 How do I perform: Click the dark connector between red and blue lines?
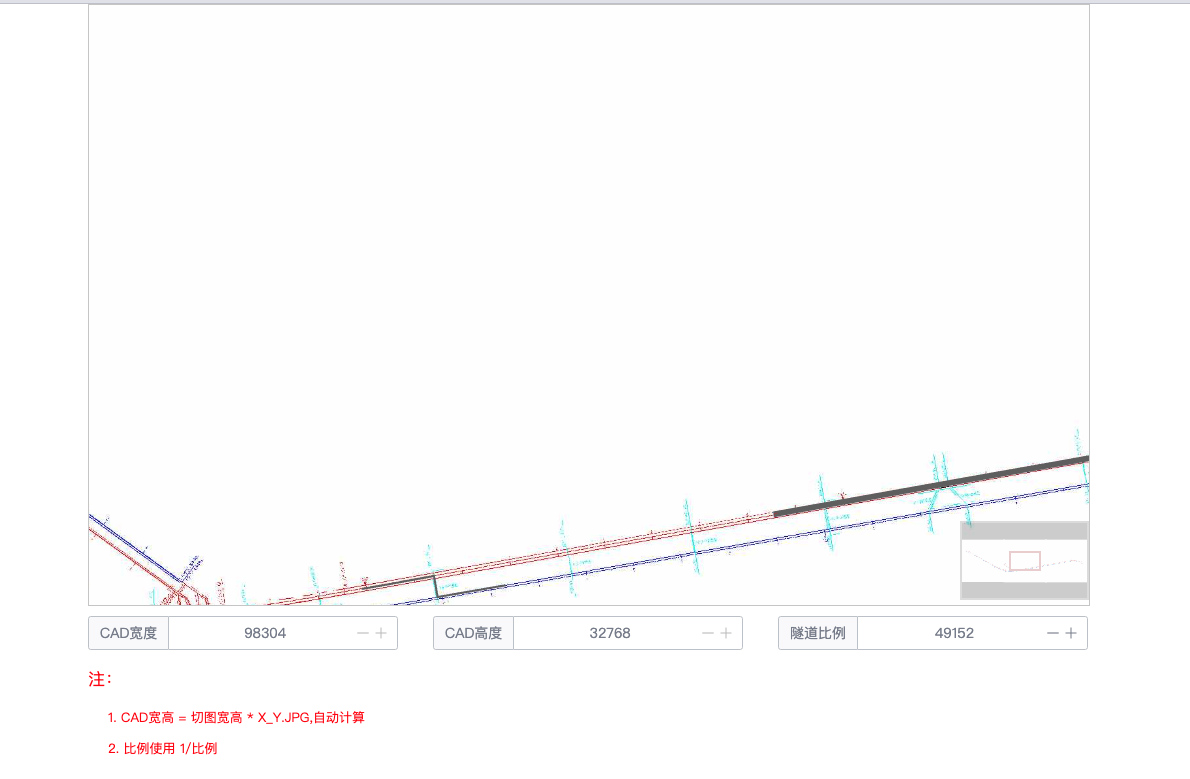(436, 586)
